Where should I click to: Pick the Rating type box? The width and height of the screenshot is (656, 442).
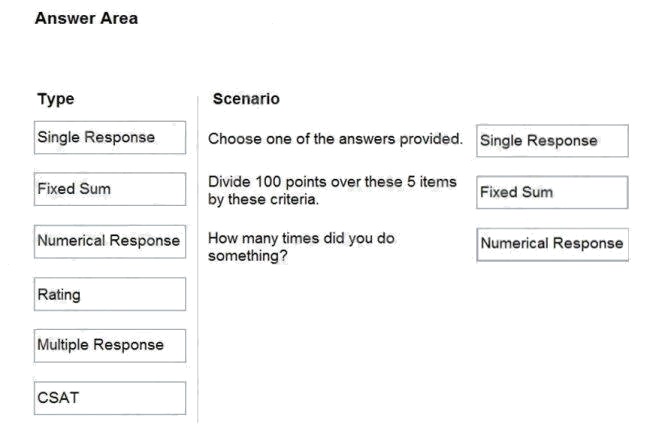point(110,294)
